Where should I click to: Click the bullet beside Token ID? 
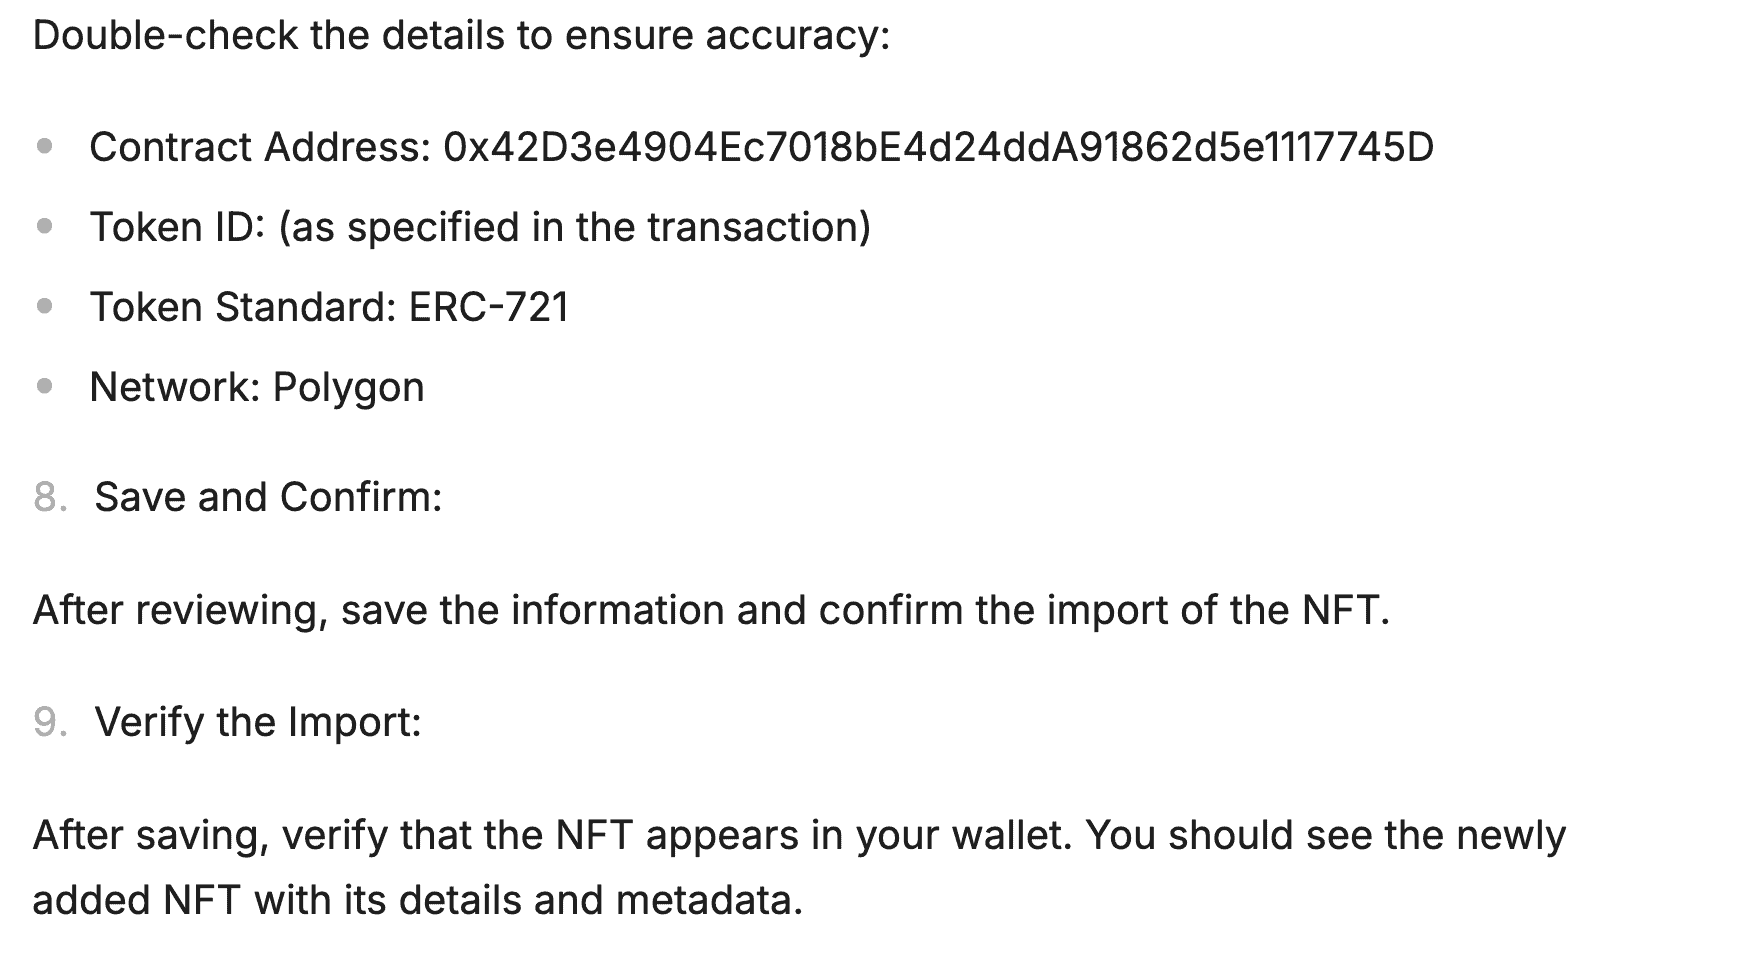tap(44, 227)
